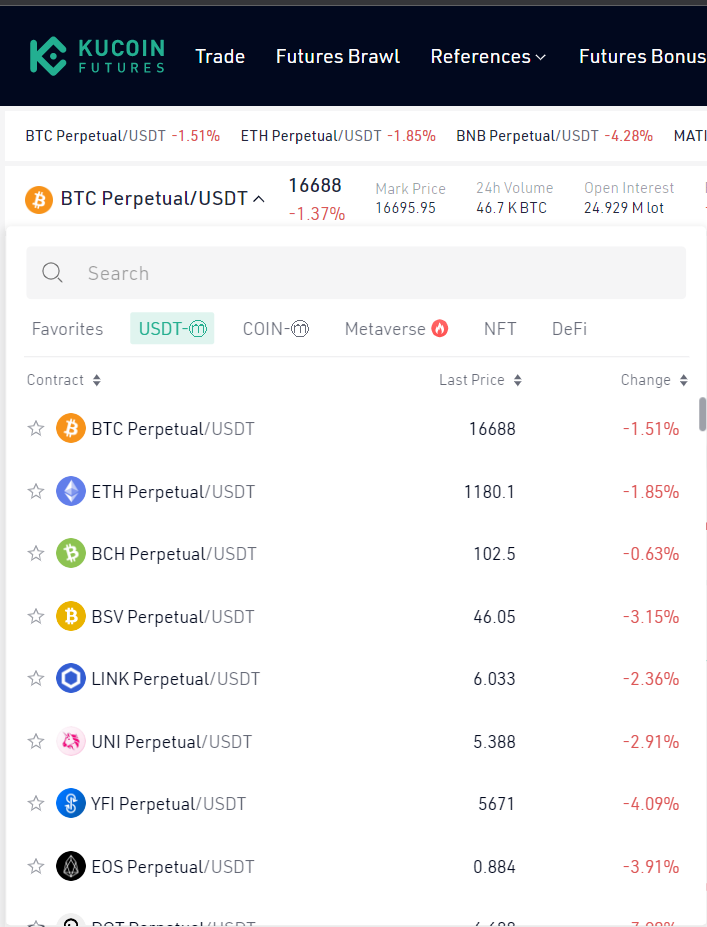
Task: Click the Bitcoin coin icon in the list
Action: [x=71, y=429]
